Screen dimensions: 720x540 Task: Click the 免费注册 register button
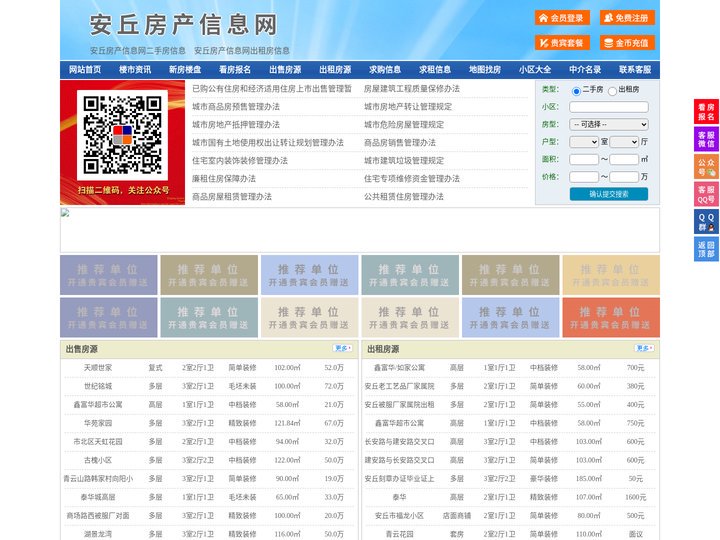[627, 18]
